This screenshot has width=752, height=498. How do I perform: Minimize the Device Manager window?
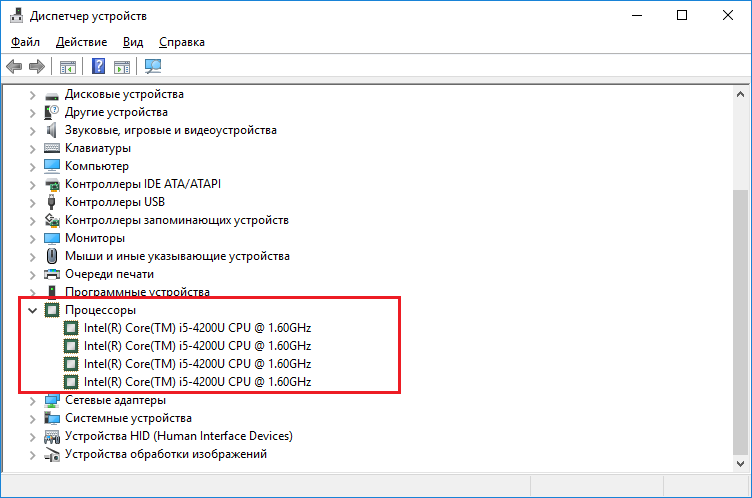[x=637, y=15]
